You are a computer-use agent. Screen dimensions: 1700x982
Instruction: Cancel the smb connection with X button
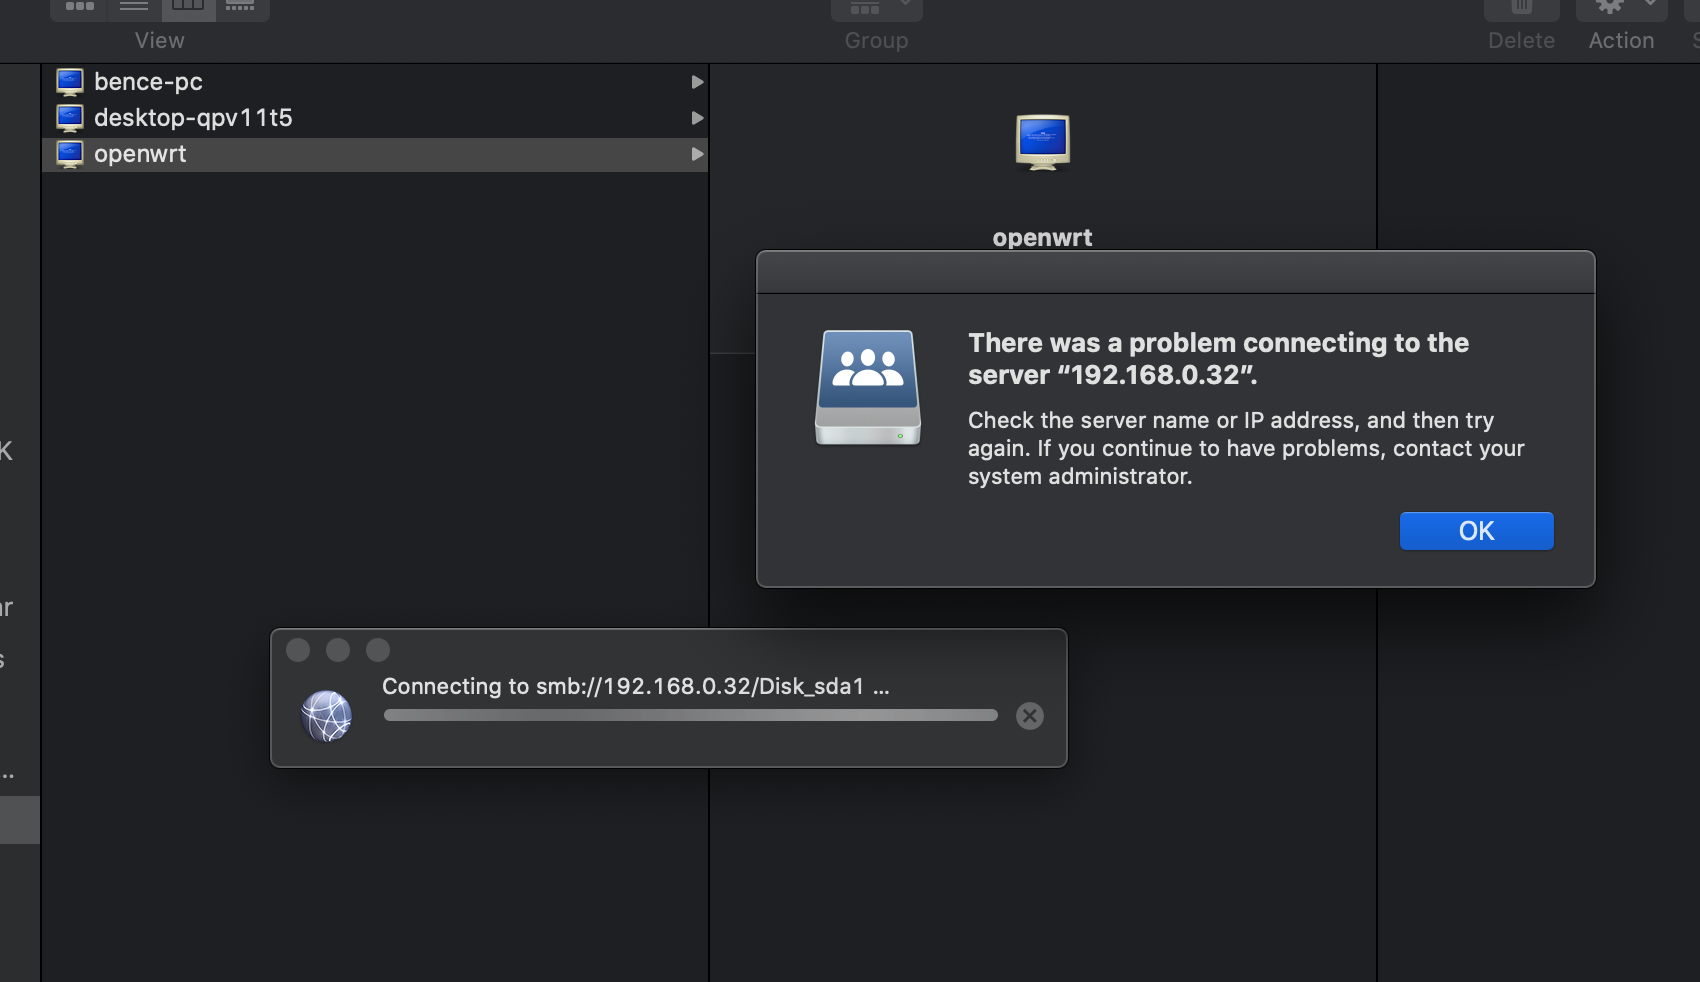(x=1029, y=716)
